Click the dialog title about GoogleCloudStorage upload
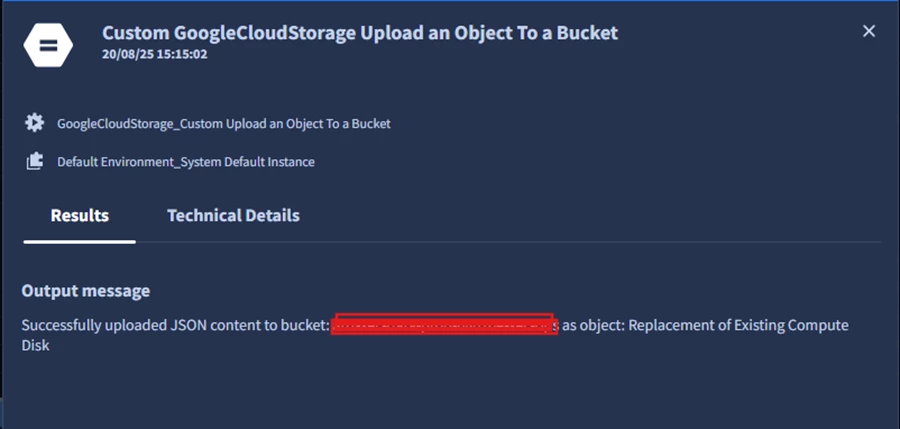Screen dimensions: 900x429 click(x=360, y=33)
